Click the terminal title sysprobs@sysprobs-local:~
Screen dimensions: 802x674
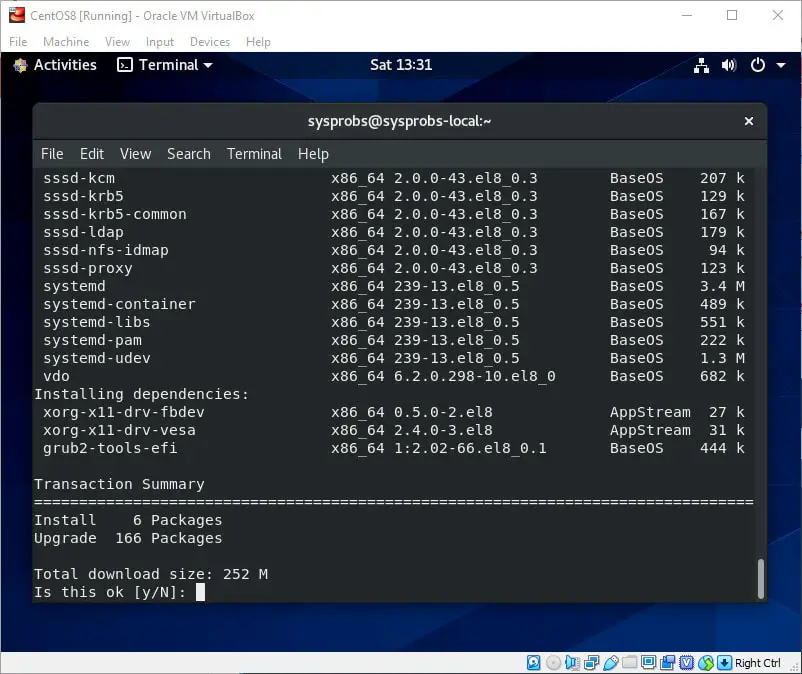(x=399, y=121)
